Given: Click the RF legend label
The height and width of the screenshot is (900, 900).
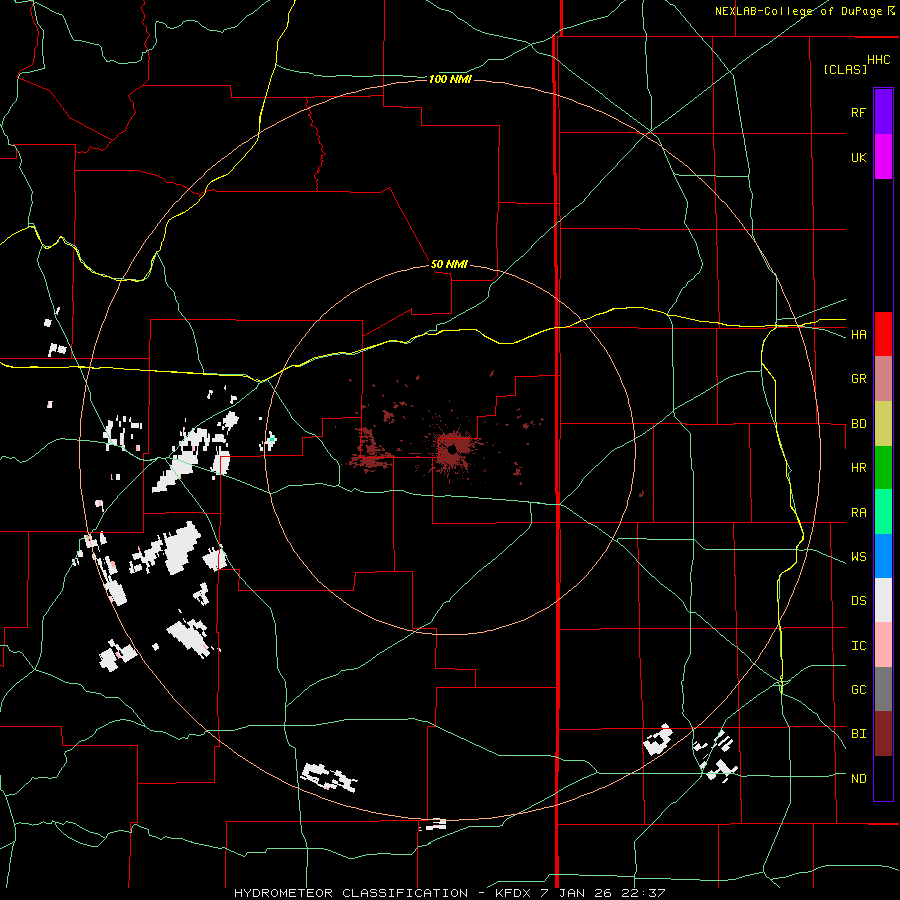Looking at the screenshot, I should click(x=858, y=112).
